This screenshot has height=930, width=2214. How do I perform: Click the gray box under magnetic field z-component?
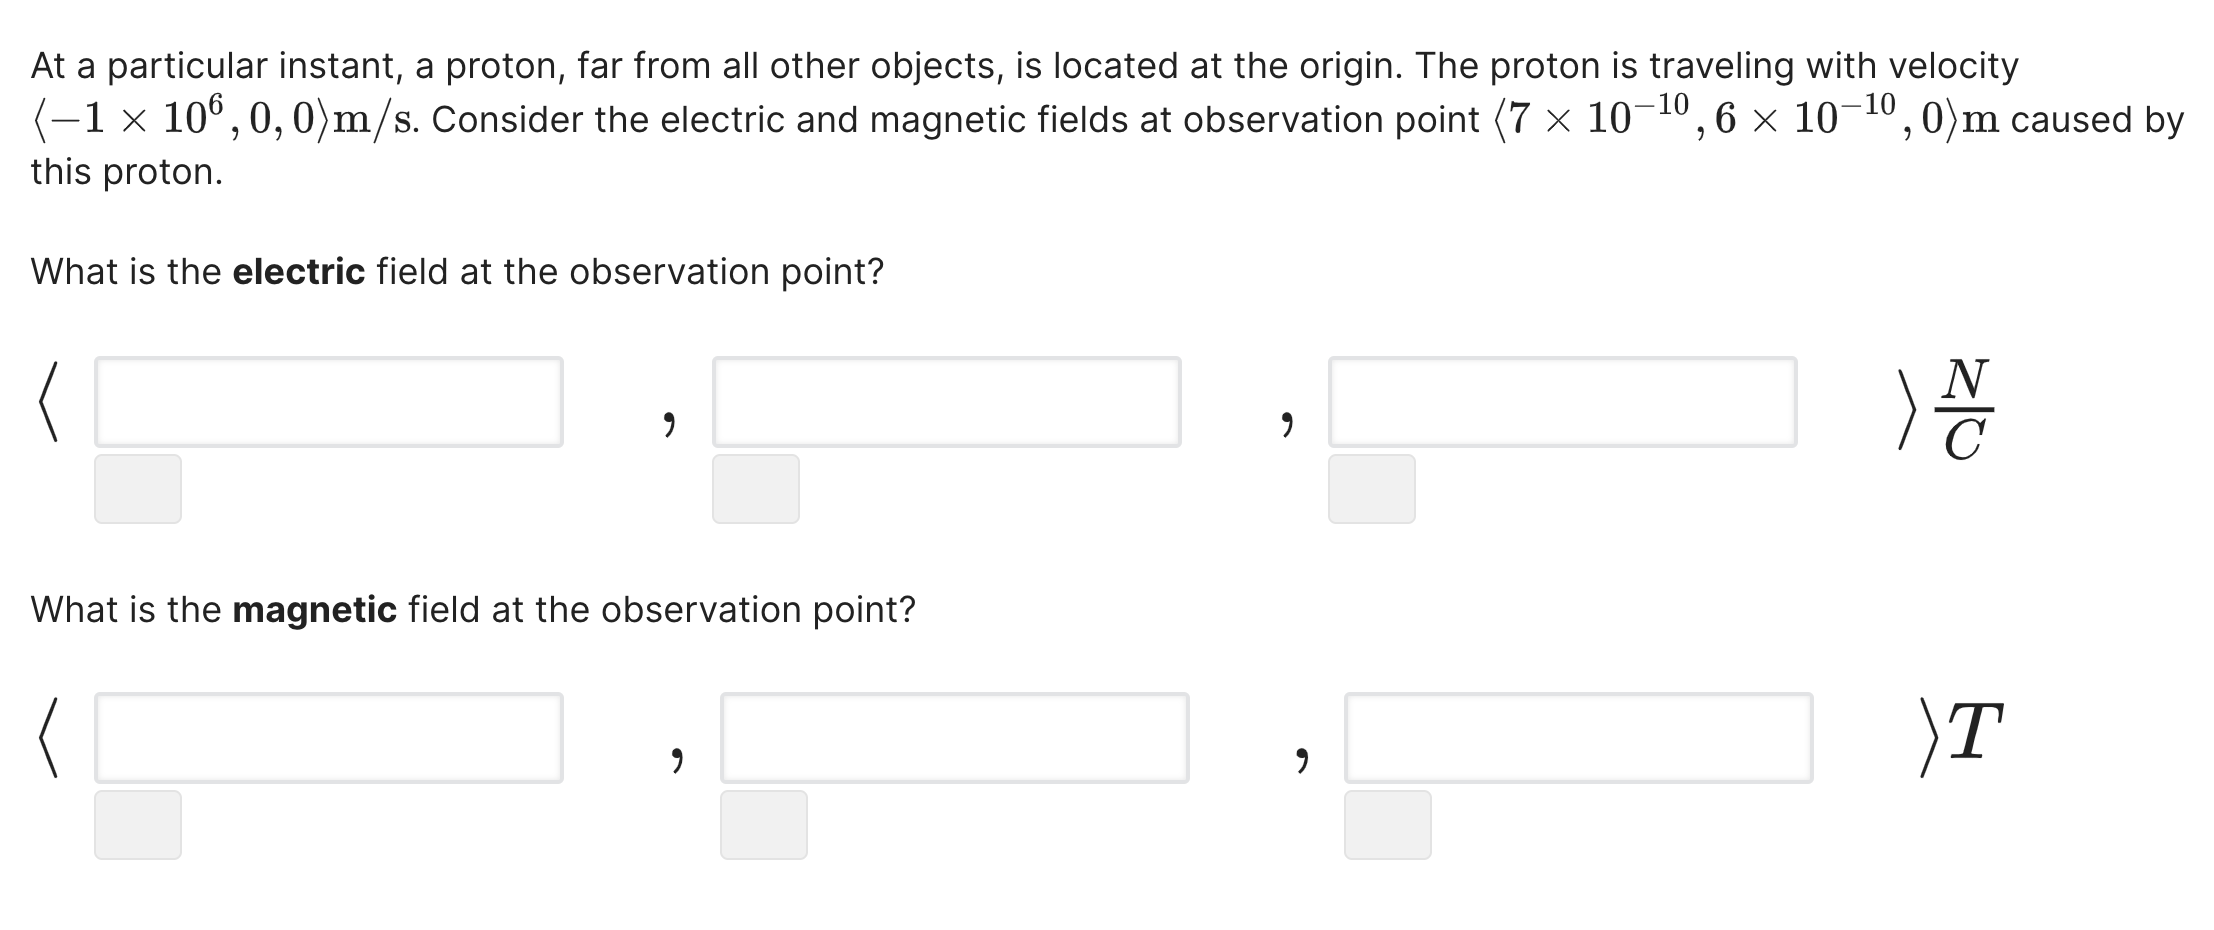[x=1387, y=825]
